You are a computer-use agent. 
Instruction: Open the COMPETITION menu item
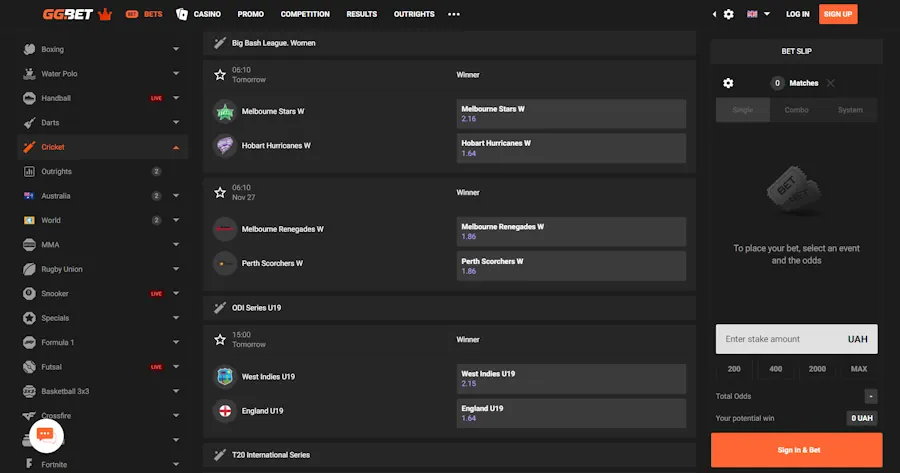click(x=305, y=14)
